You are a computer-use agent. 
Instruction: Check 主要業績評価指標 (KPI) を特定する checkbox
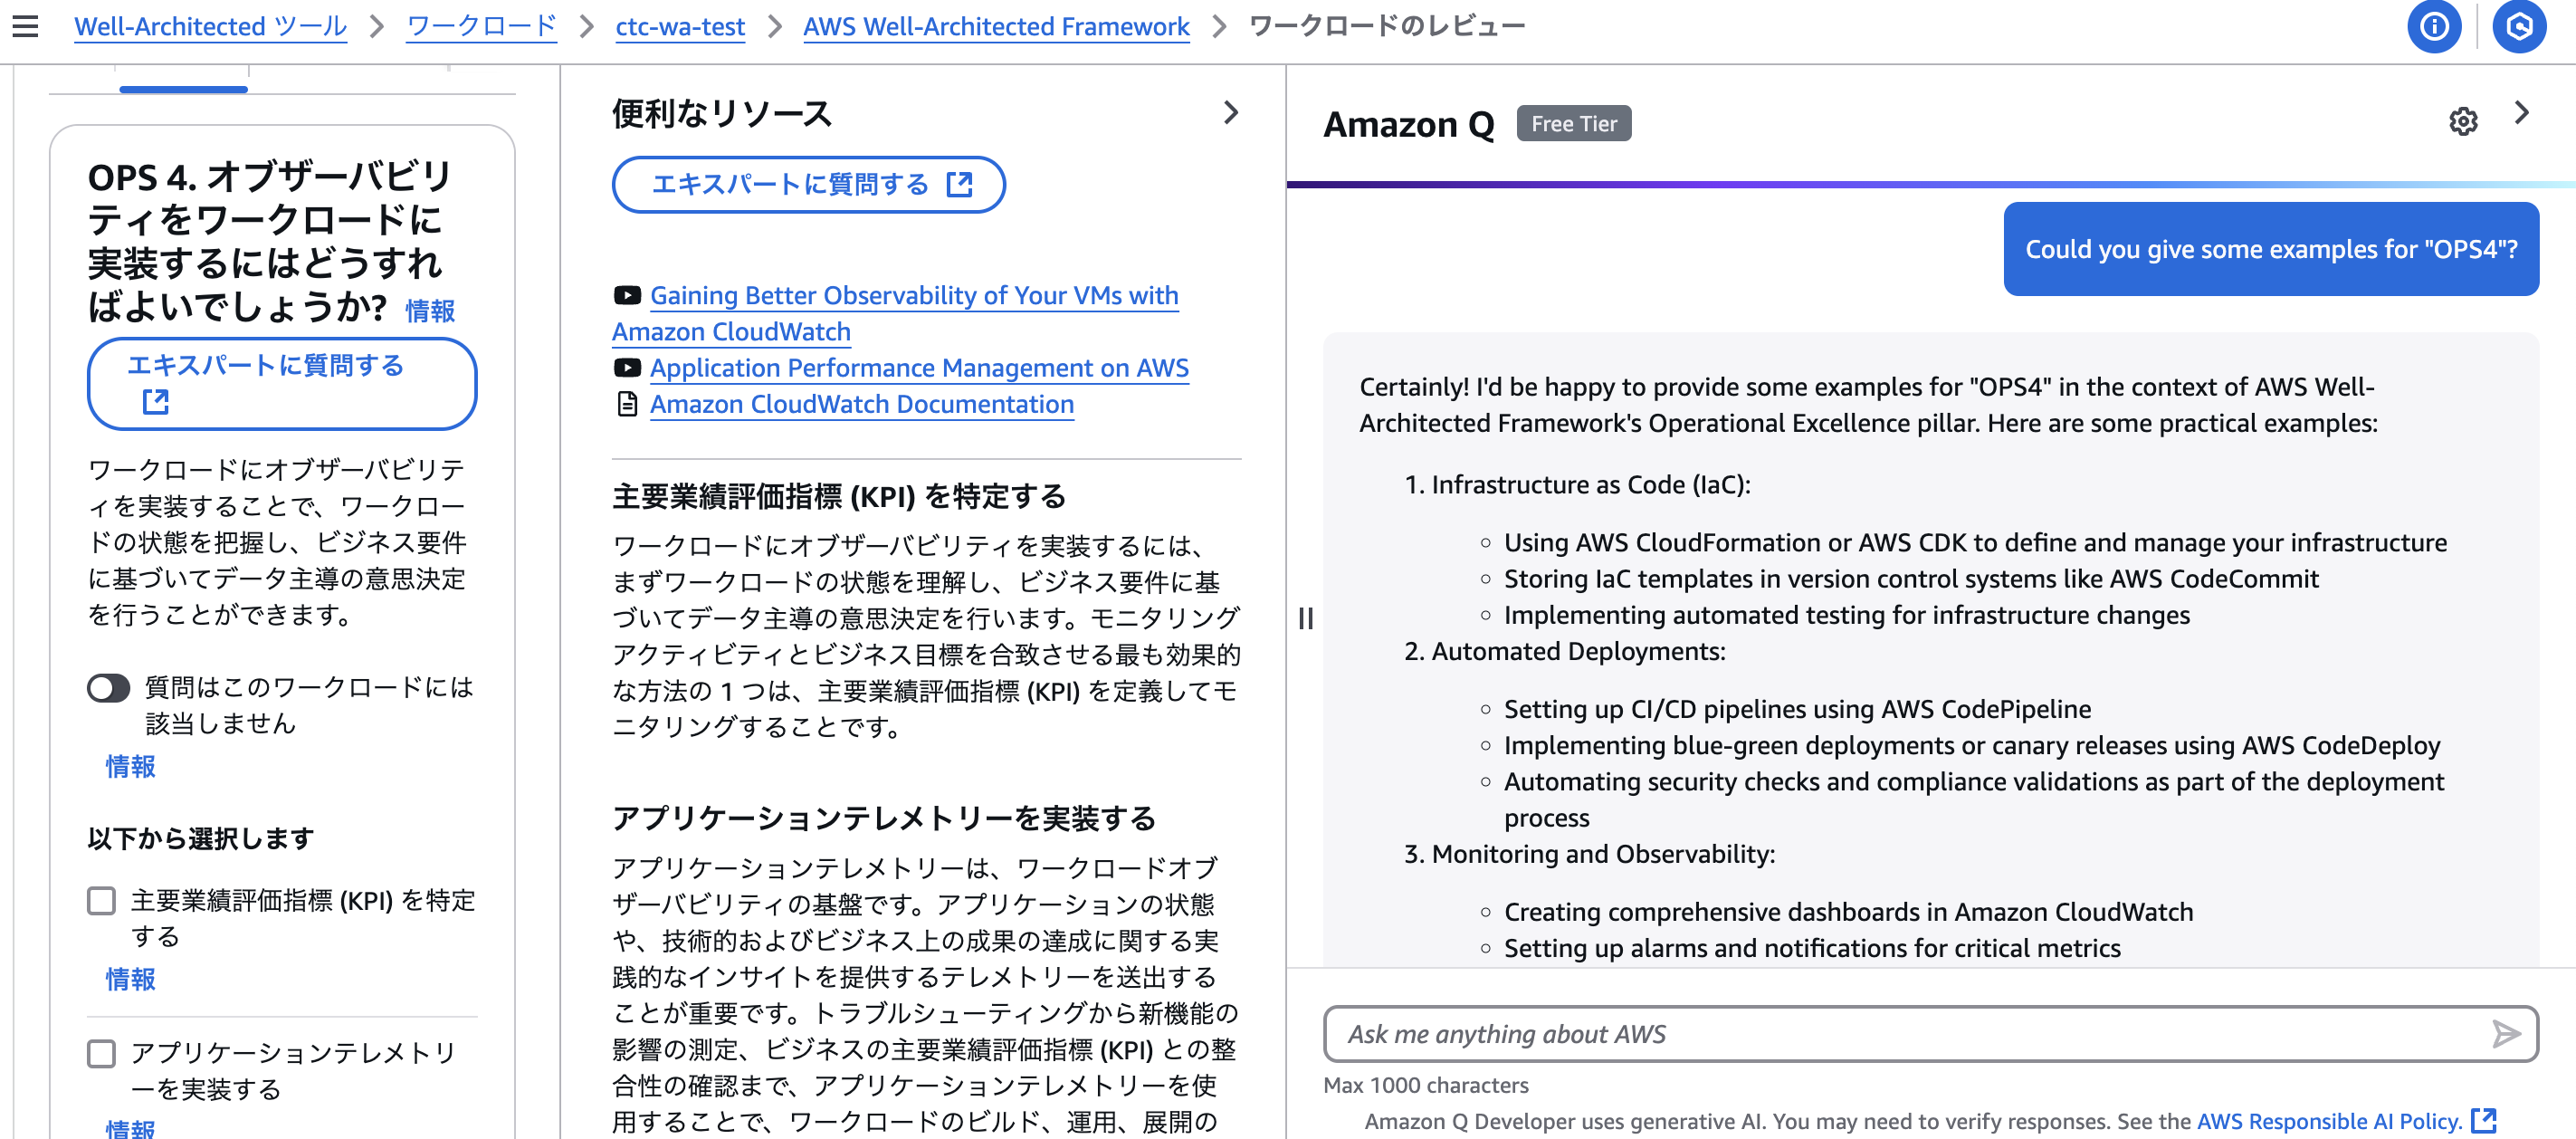[x=101, y=900]
